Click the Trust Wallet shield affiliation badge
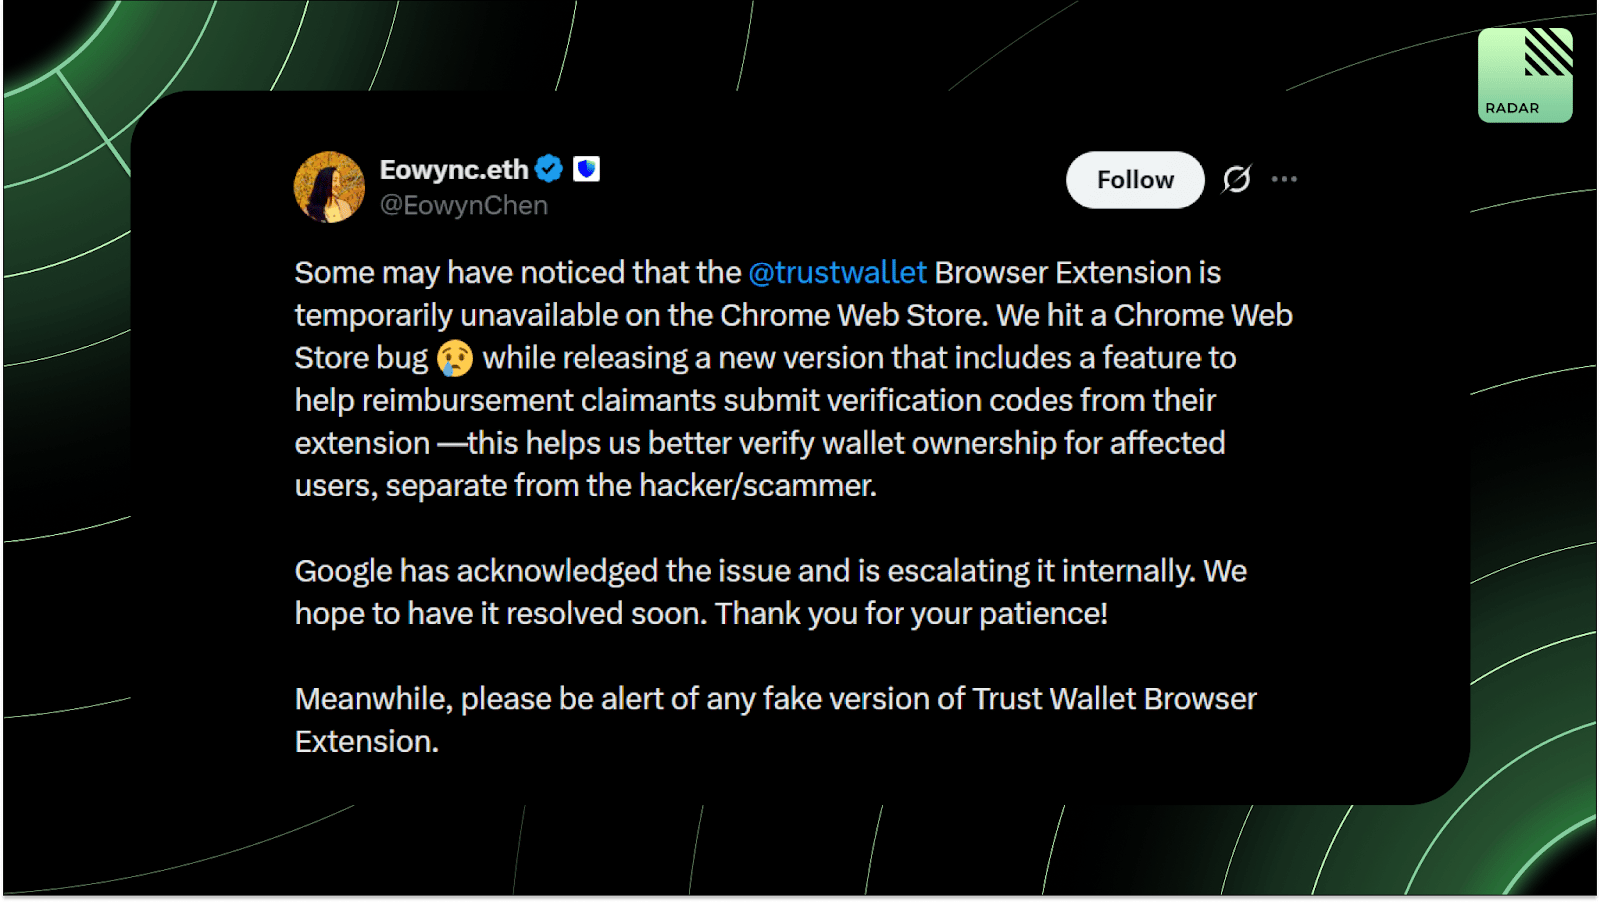Image resolution: width=1600 pixels, height=902 pixels. pos(587,169)
